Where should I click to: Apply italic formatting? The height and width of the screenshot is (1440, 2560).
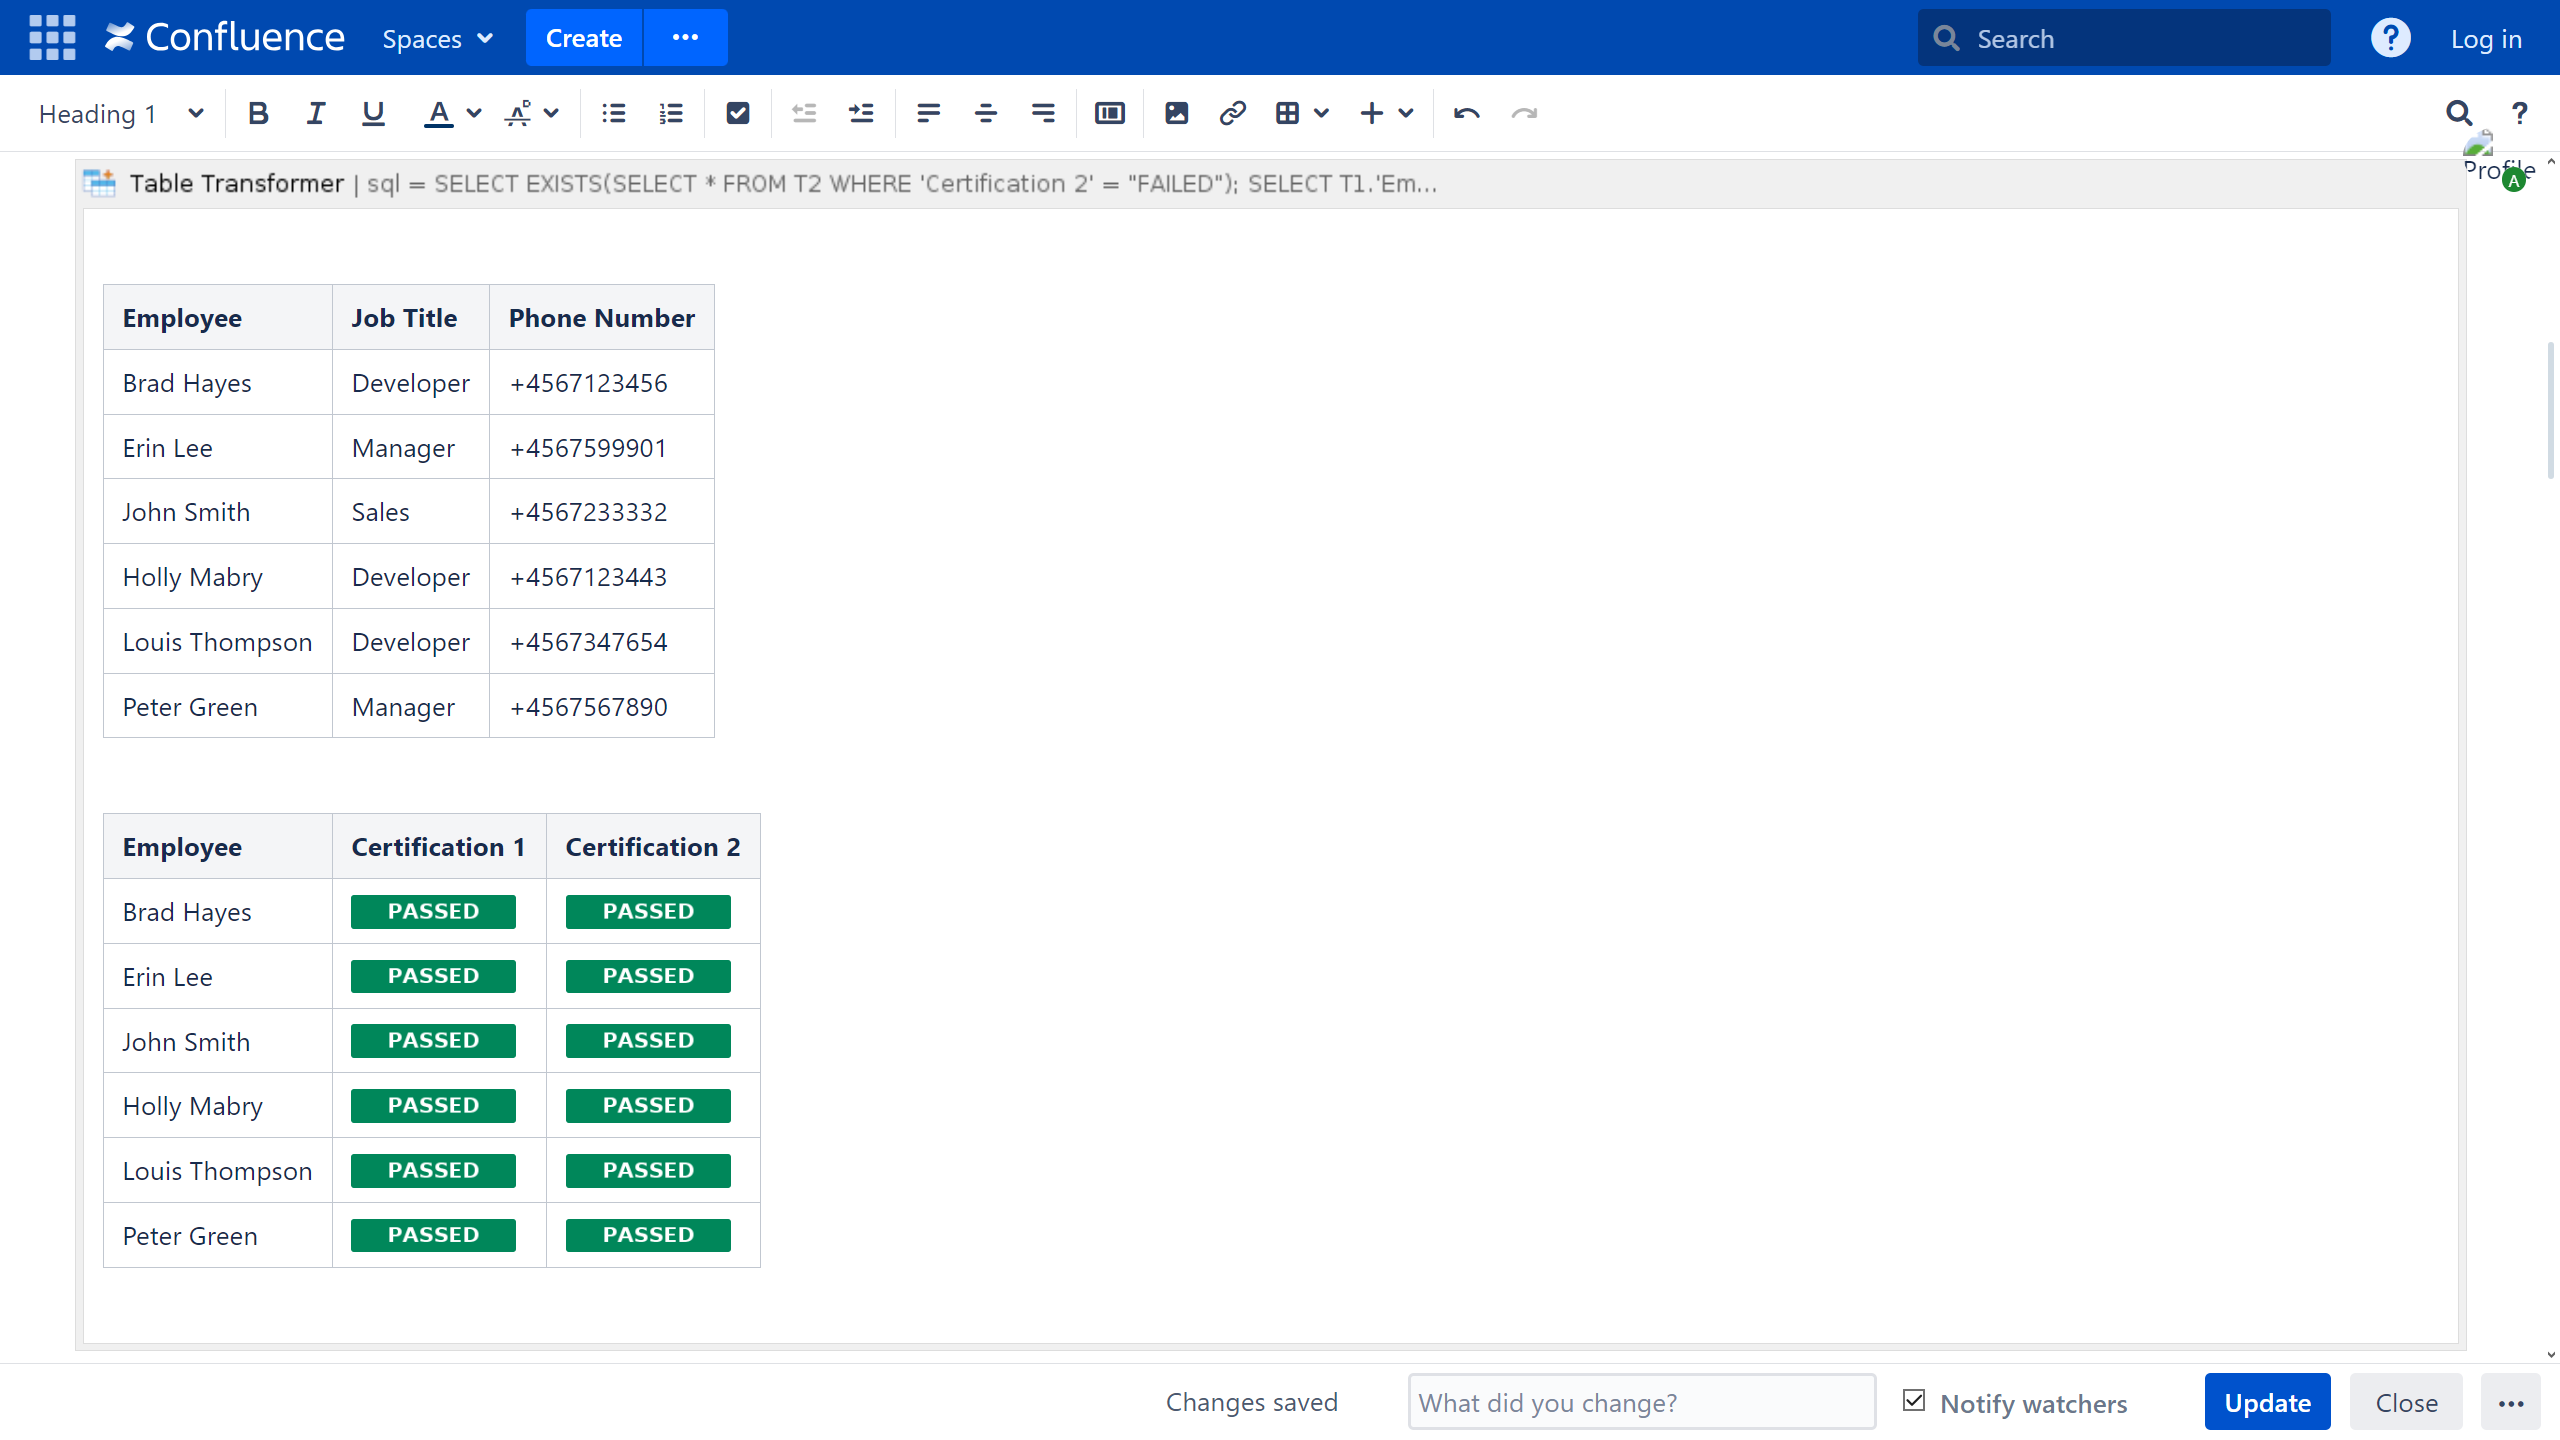(316, 113)
